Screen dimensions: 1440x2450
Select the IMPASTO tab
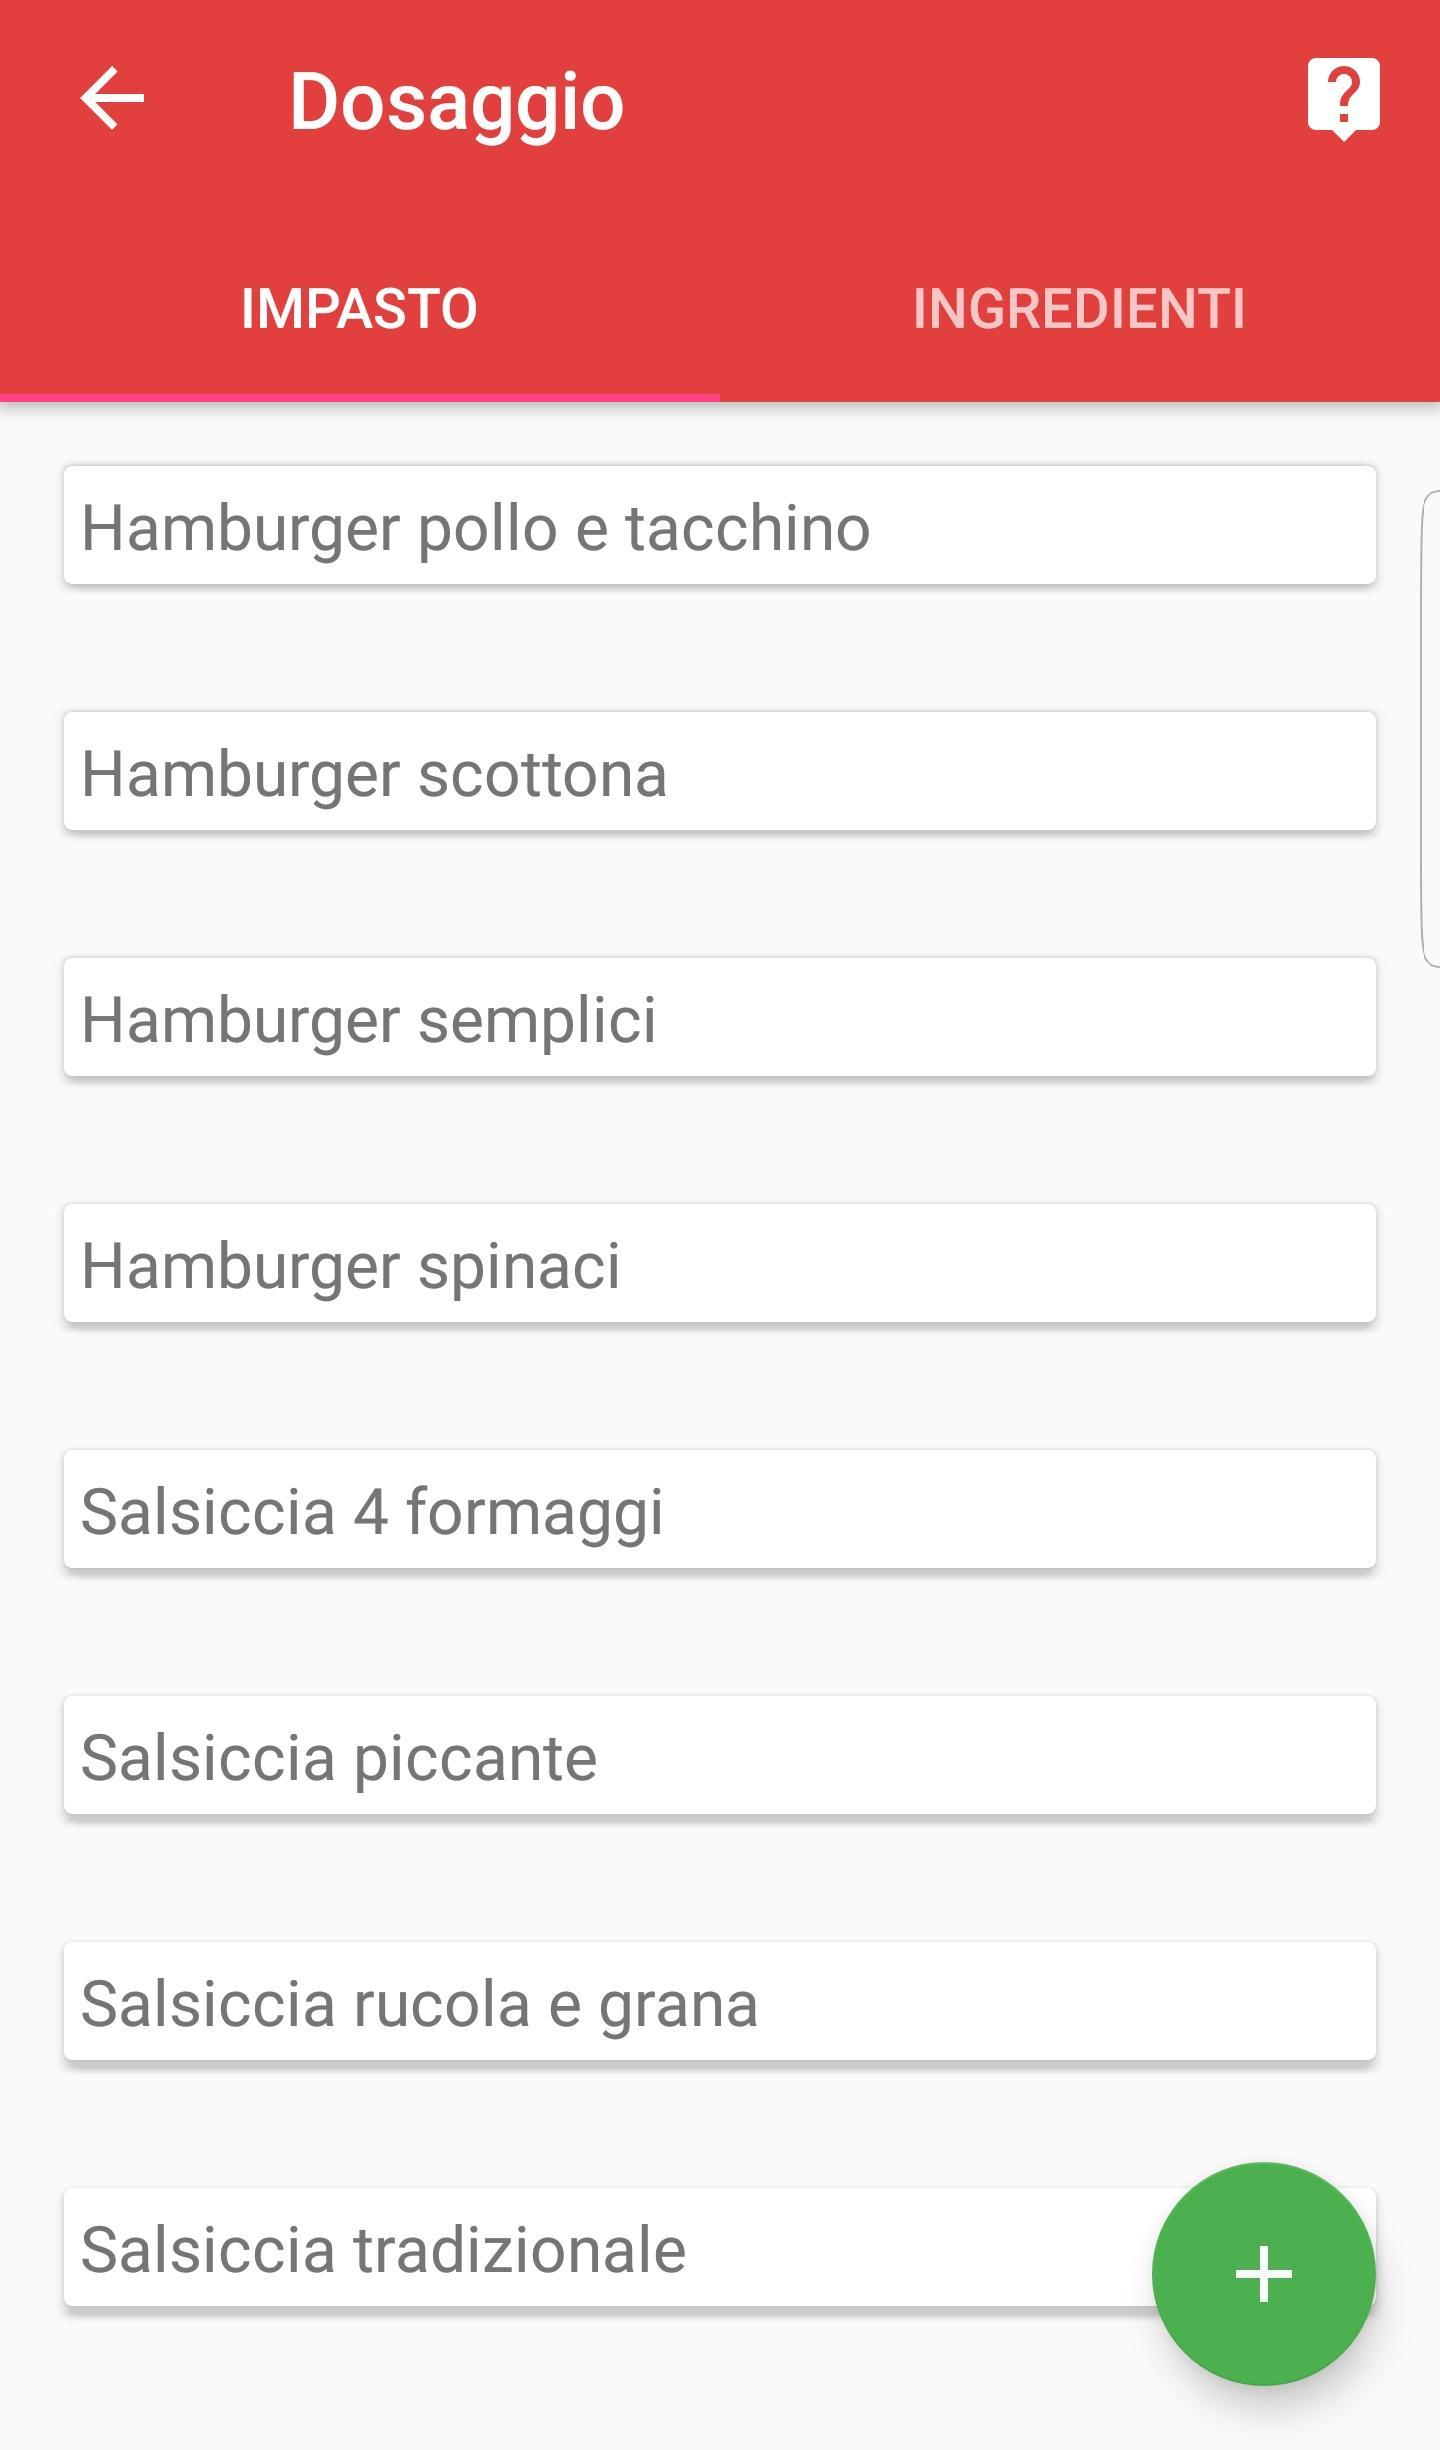tap(360, 308)
